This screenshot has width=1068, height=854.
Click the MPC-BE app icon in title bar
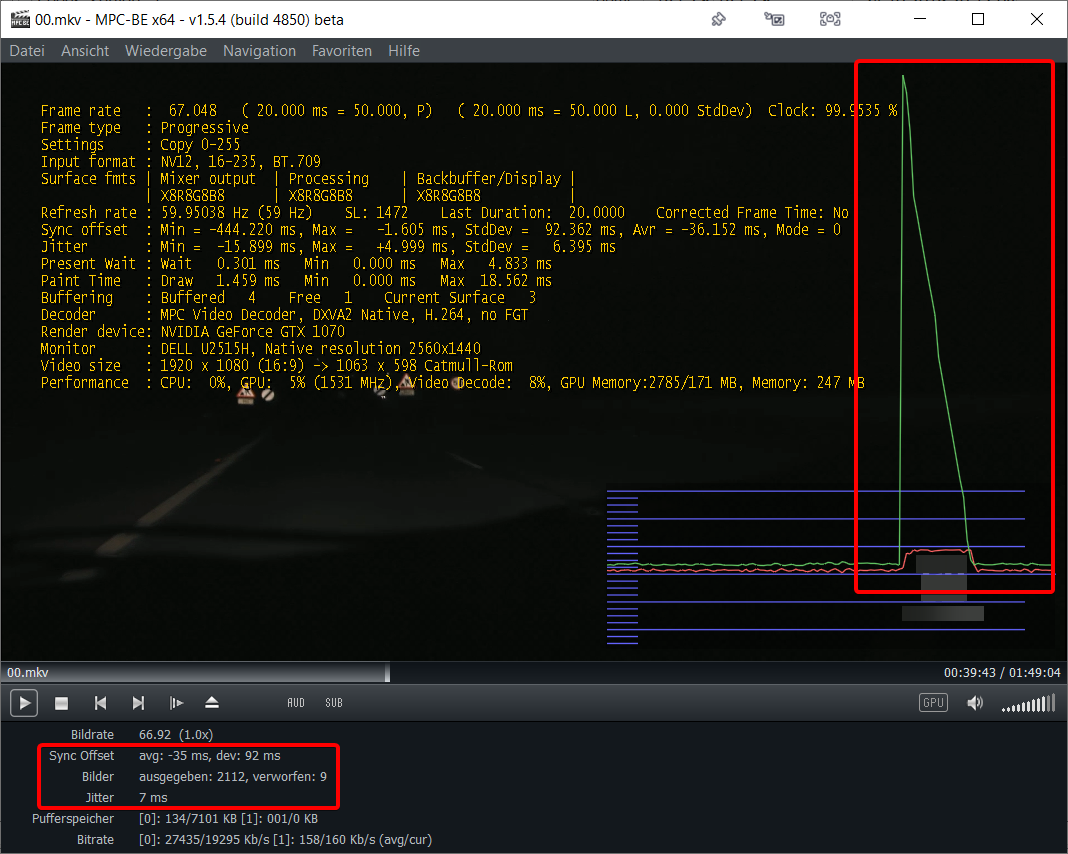click(20, 19)
